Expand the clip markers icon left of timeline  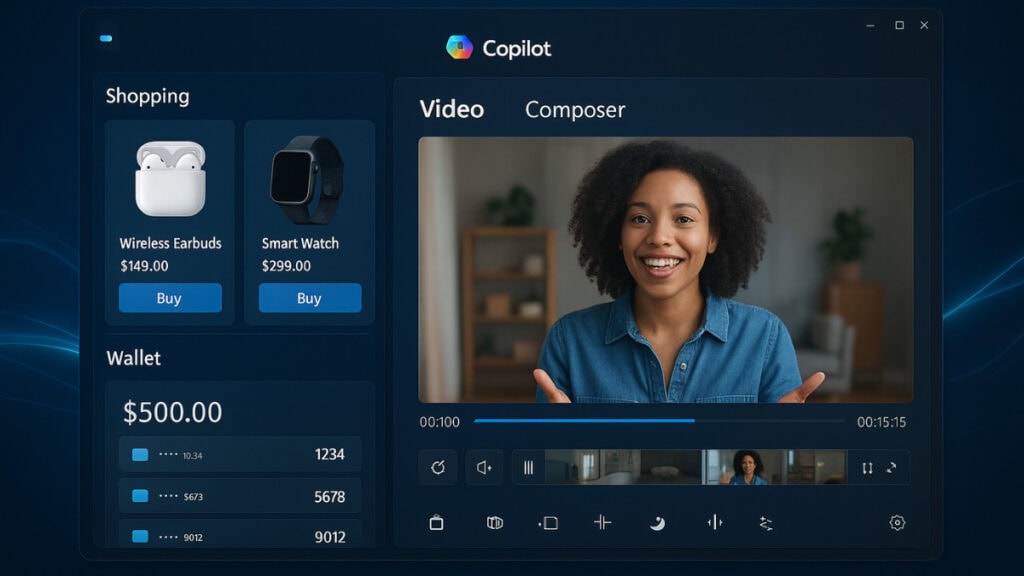pyautogui.click(x=528, y=466)
